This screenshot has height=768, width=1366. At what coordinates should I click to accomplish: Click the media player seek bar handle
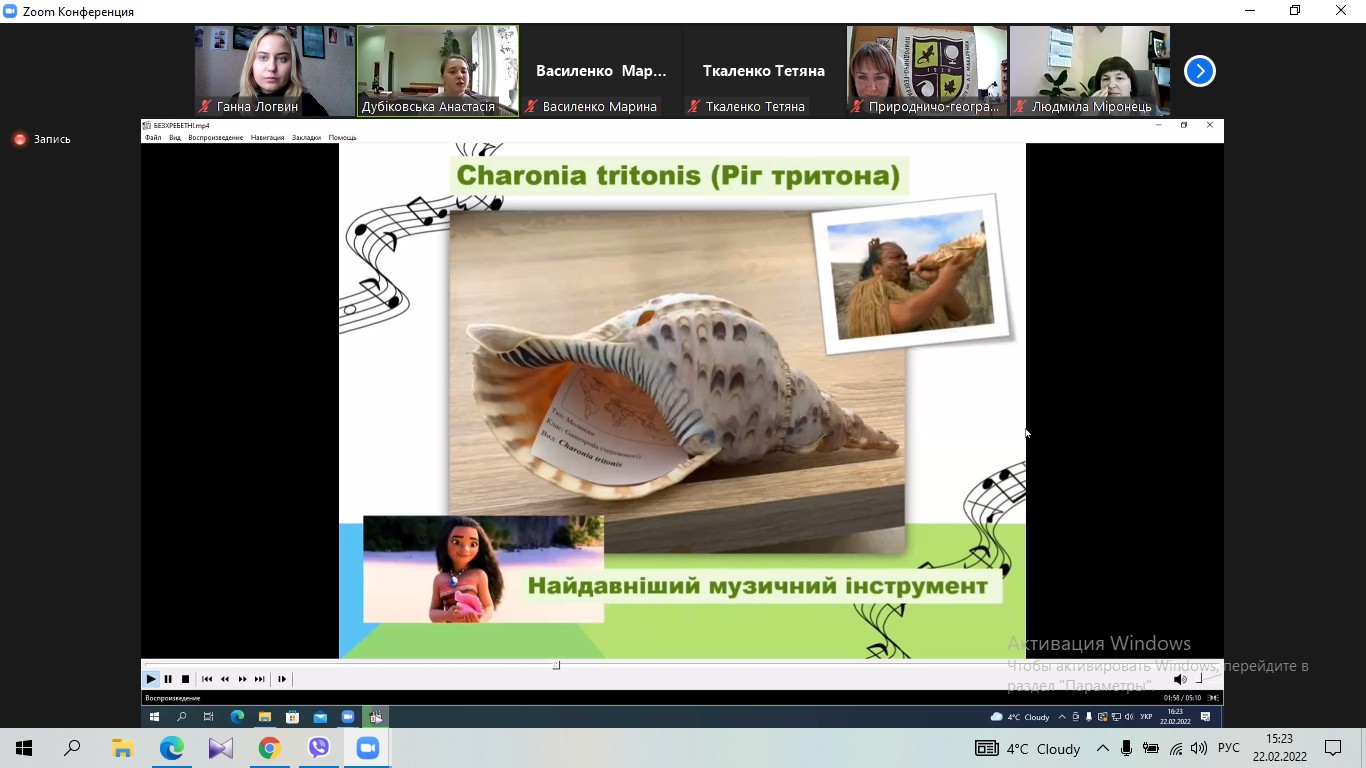coord(556,665)
